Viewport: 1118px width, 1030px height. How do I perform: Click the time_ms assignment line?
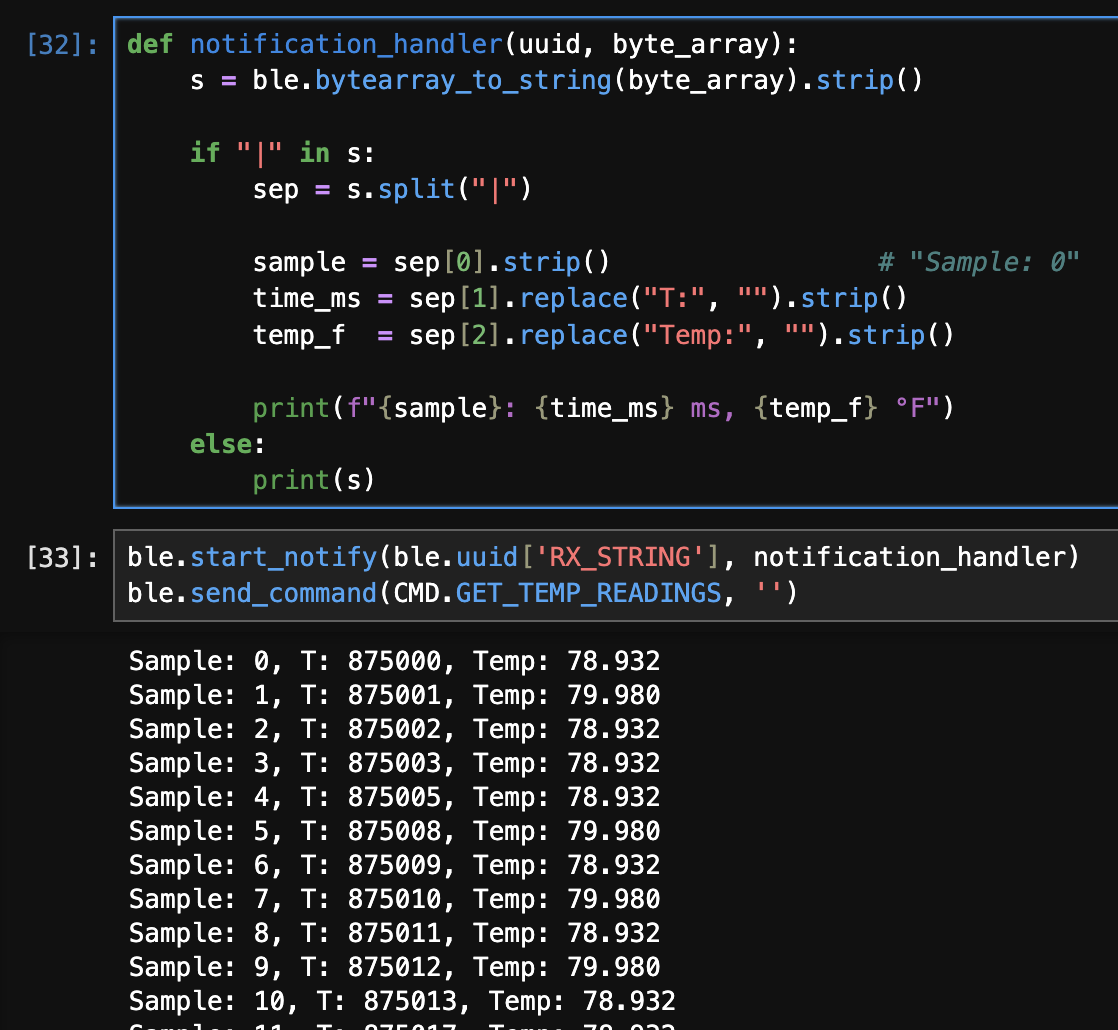578,298
